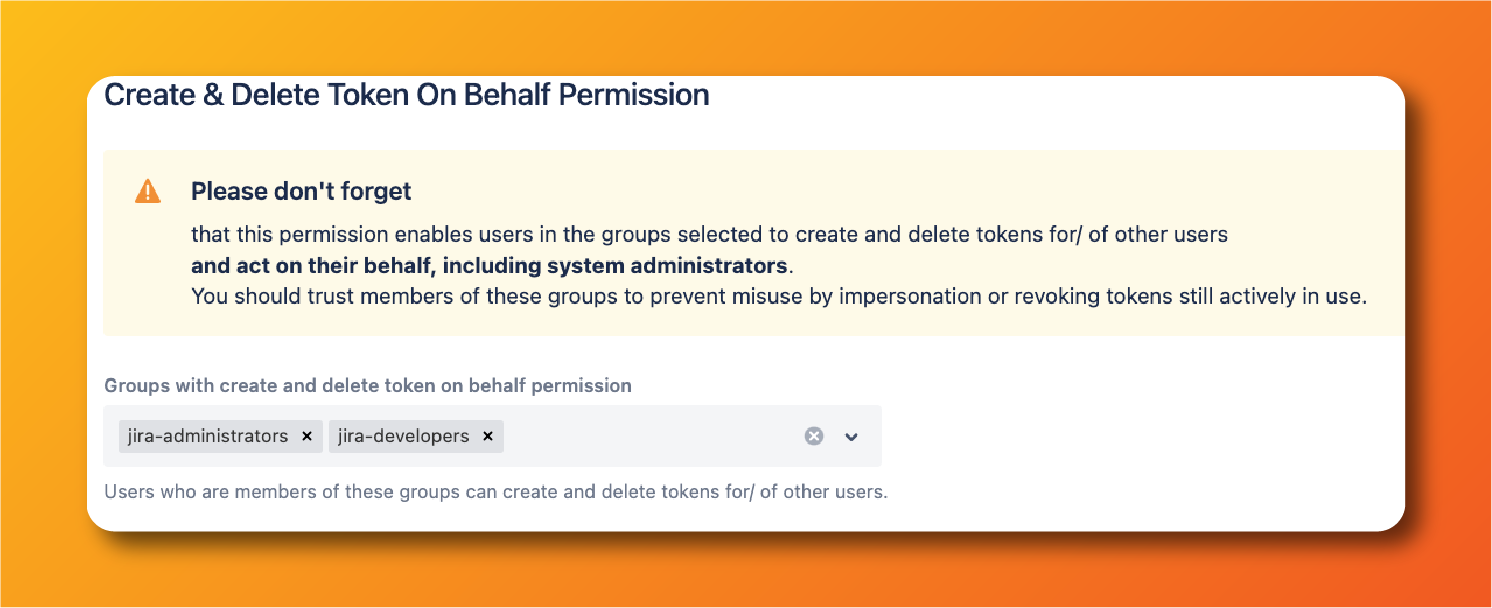Click inside the groups multi-select field
Image resolution: width=1492 pixels, height=608 pixels.
click(650, 436)
